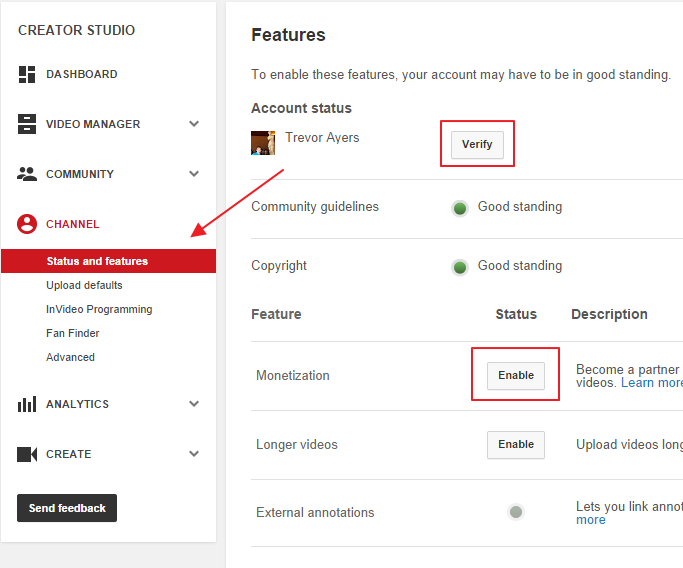Viewport: 683px width, 568px height.
Task: Click the Community guidelines green status dot
Action: click(x=460, y=208)
